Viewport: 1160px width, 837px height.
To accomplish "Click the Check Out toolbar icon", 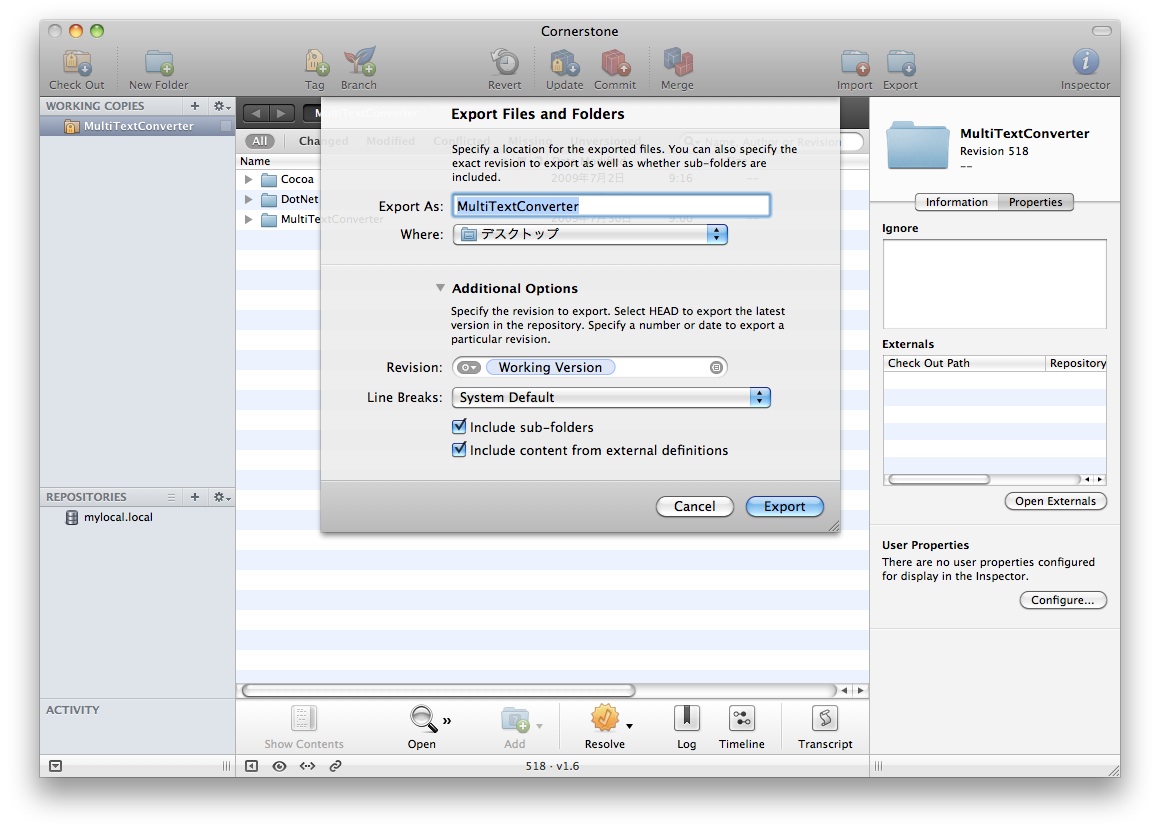I will pyautogui.click(x=77, y=63).
